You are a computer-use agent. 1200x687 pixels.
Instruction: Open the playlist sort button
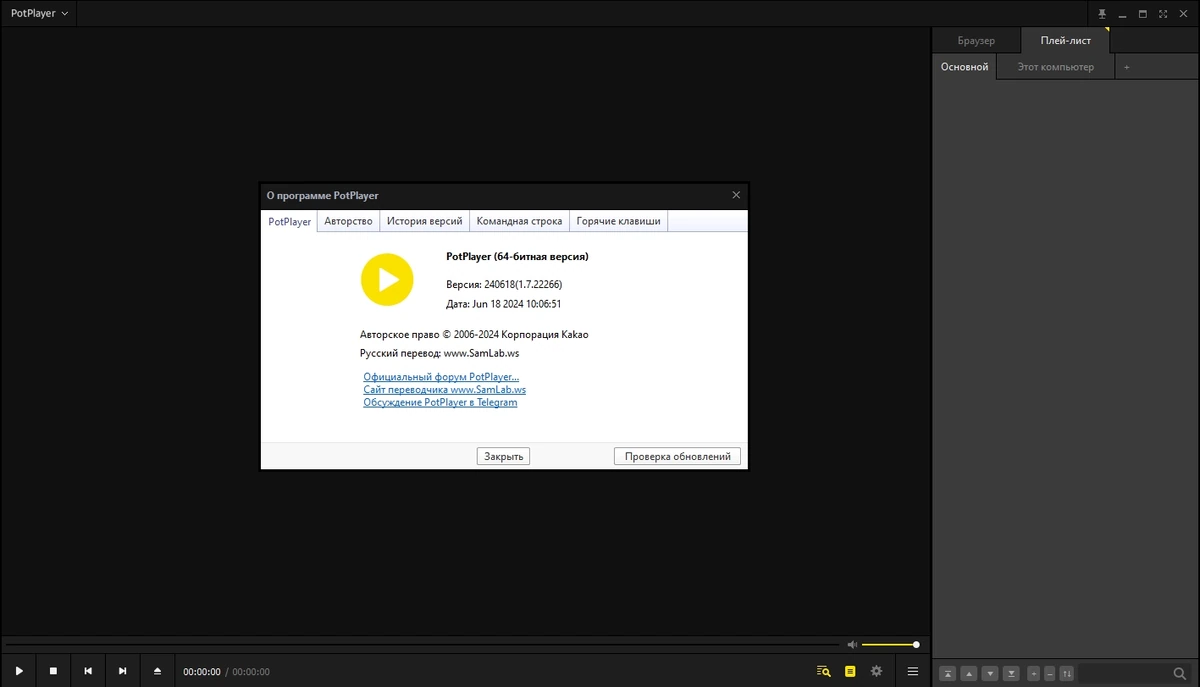pos(1067,673)
